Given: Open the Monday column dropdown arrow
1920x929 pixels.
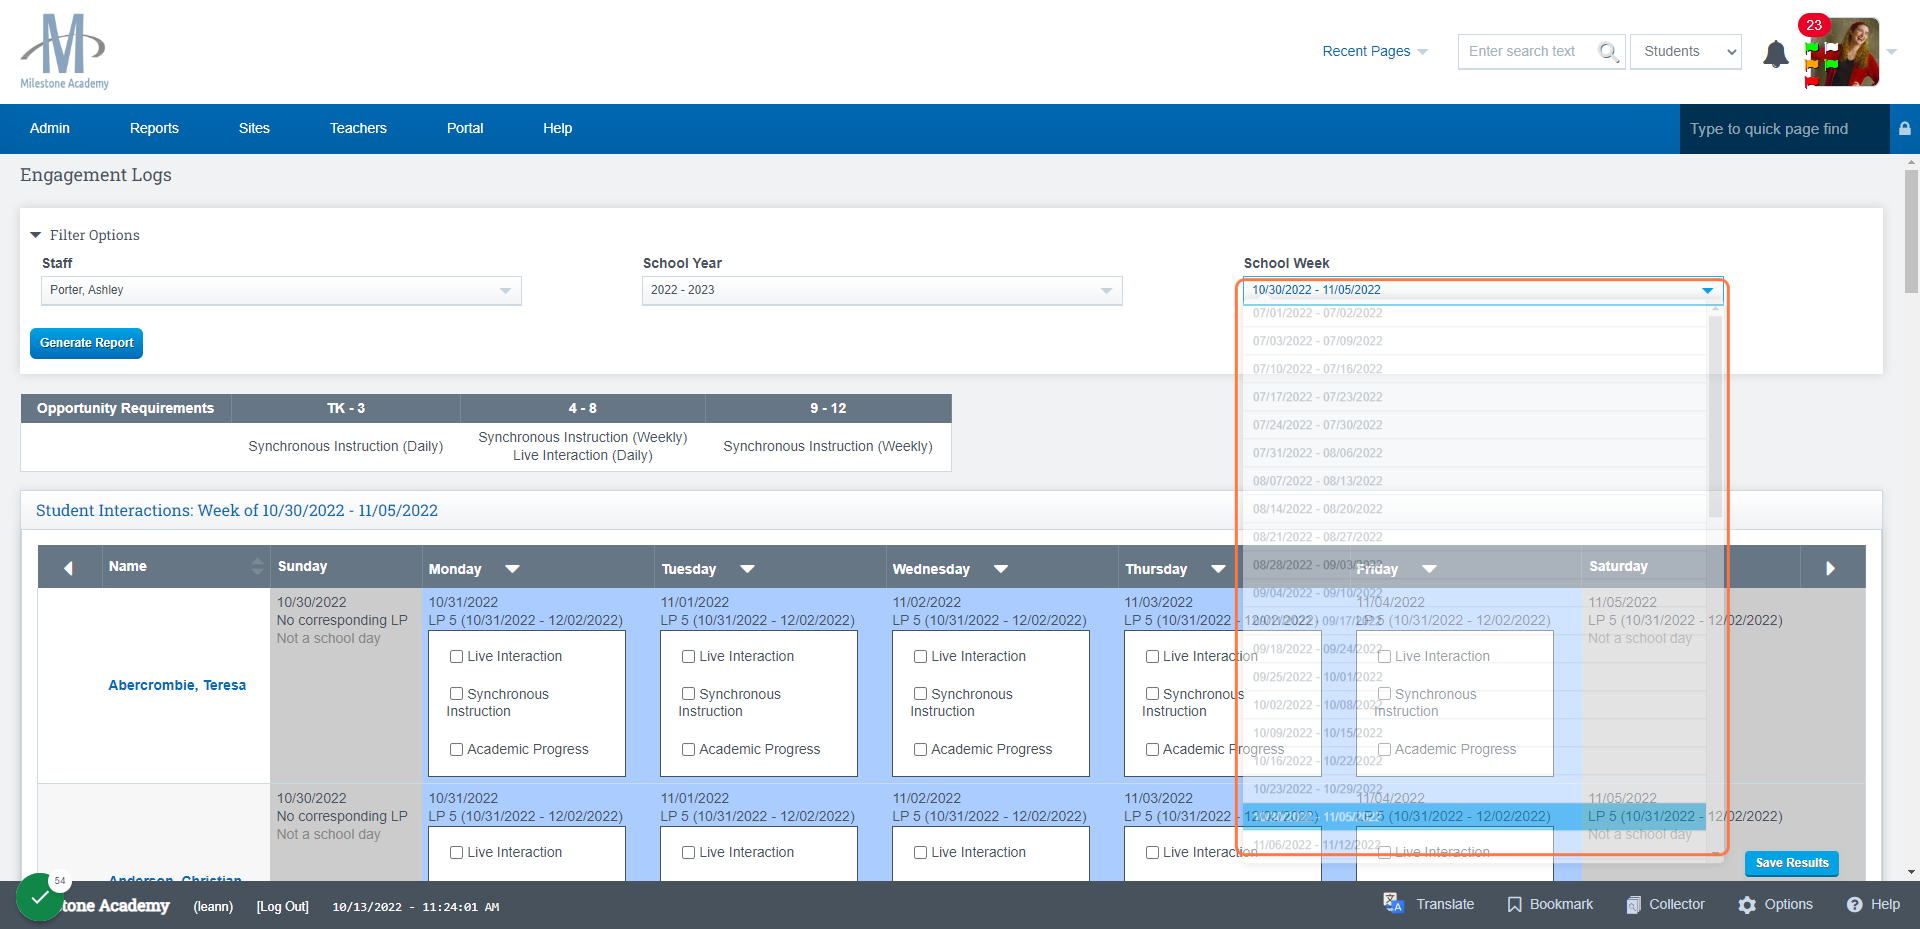Looking at the screenshot, I should (512, 569).
